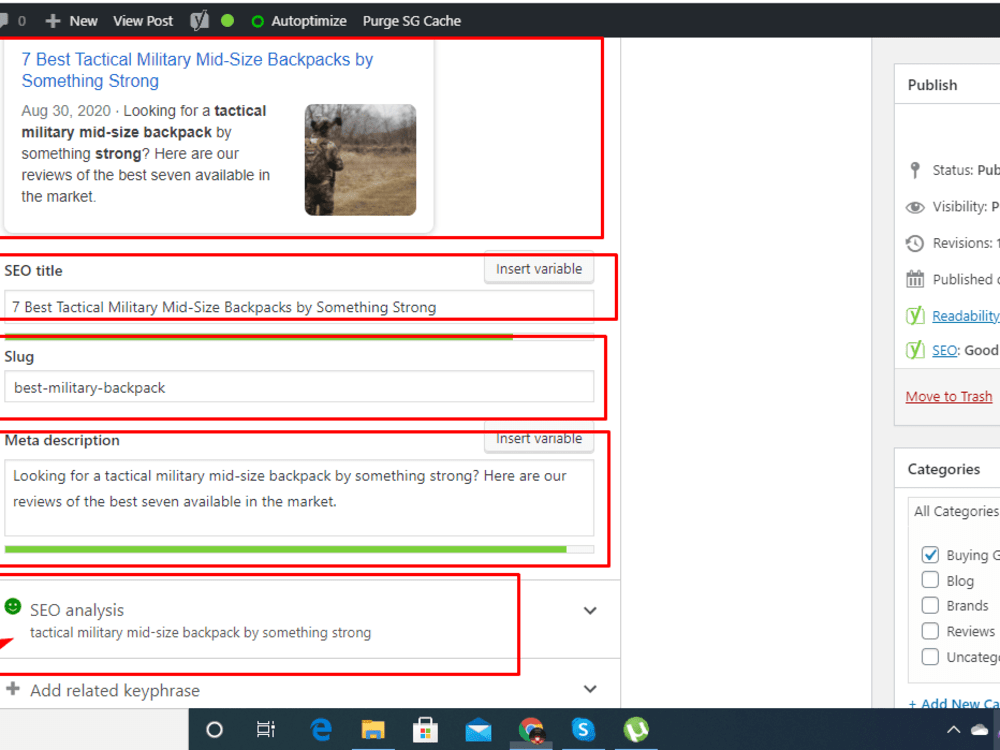Click the meta description length progress bar
1000x750 pixels.
[299, 549]
